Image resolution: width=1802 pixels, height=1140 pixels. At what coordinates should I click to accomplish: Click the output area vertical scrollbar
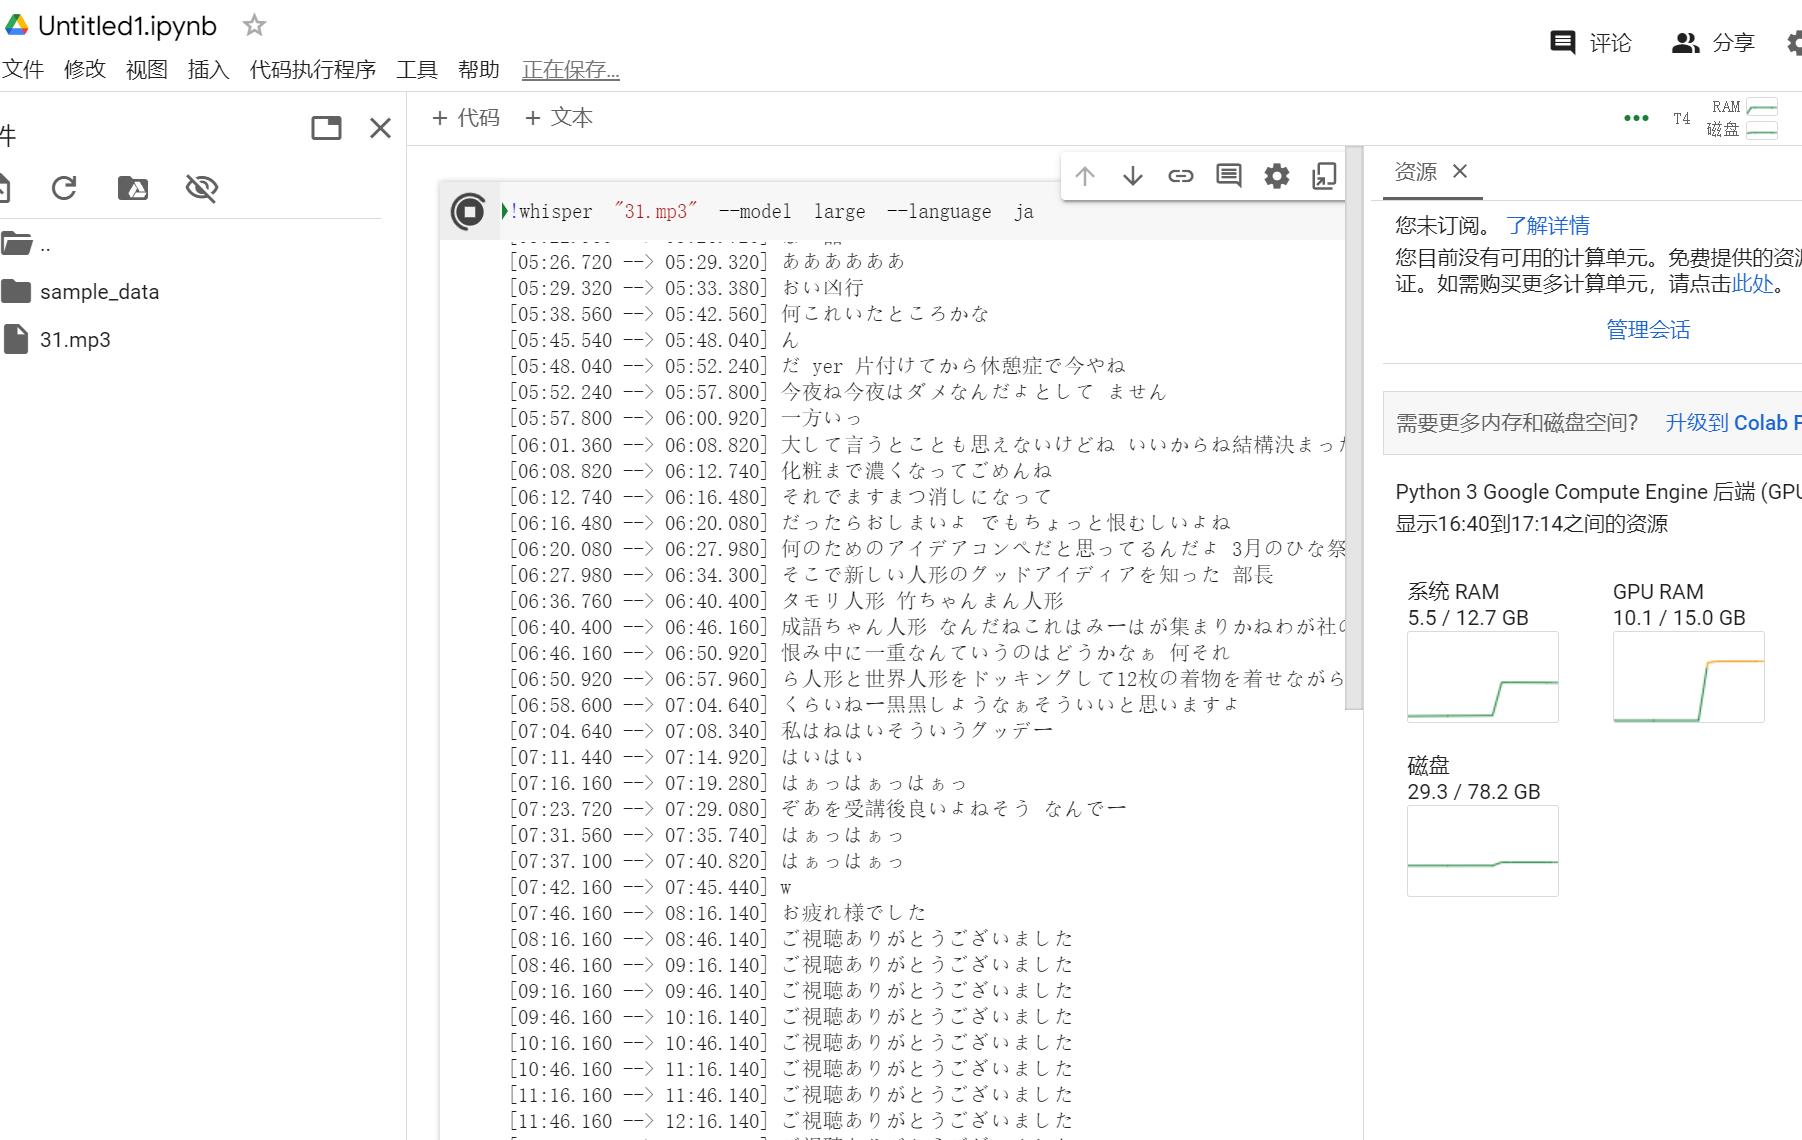pos(1354,430)
